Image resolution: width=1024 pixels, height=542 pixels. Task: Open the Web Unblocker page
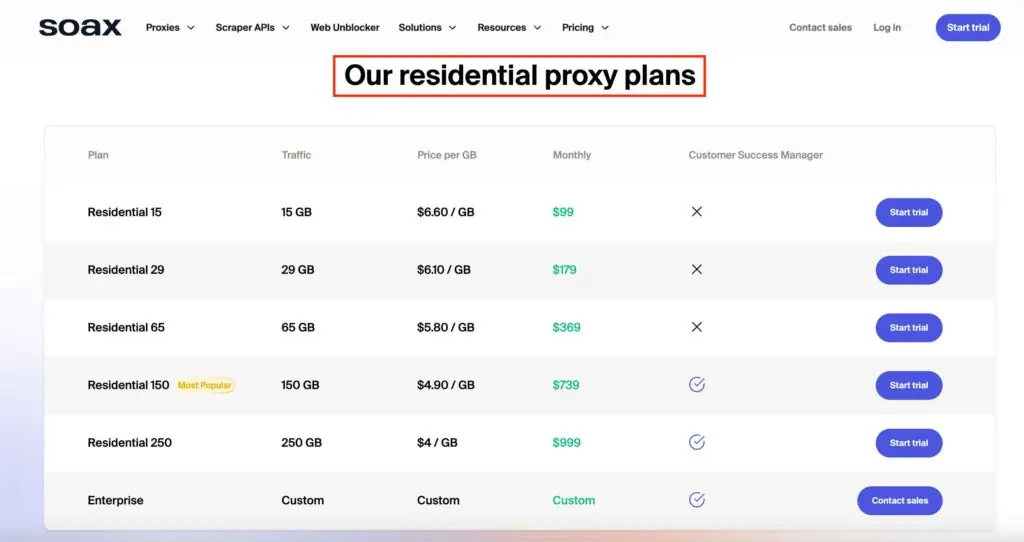345,27
